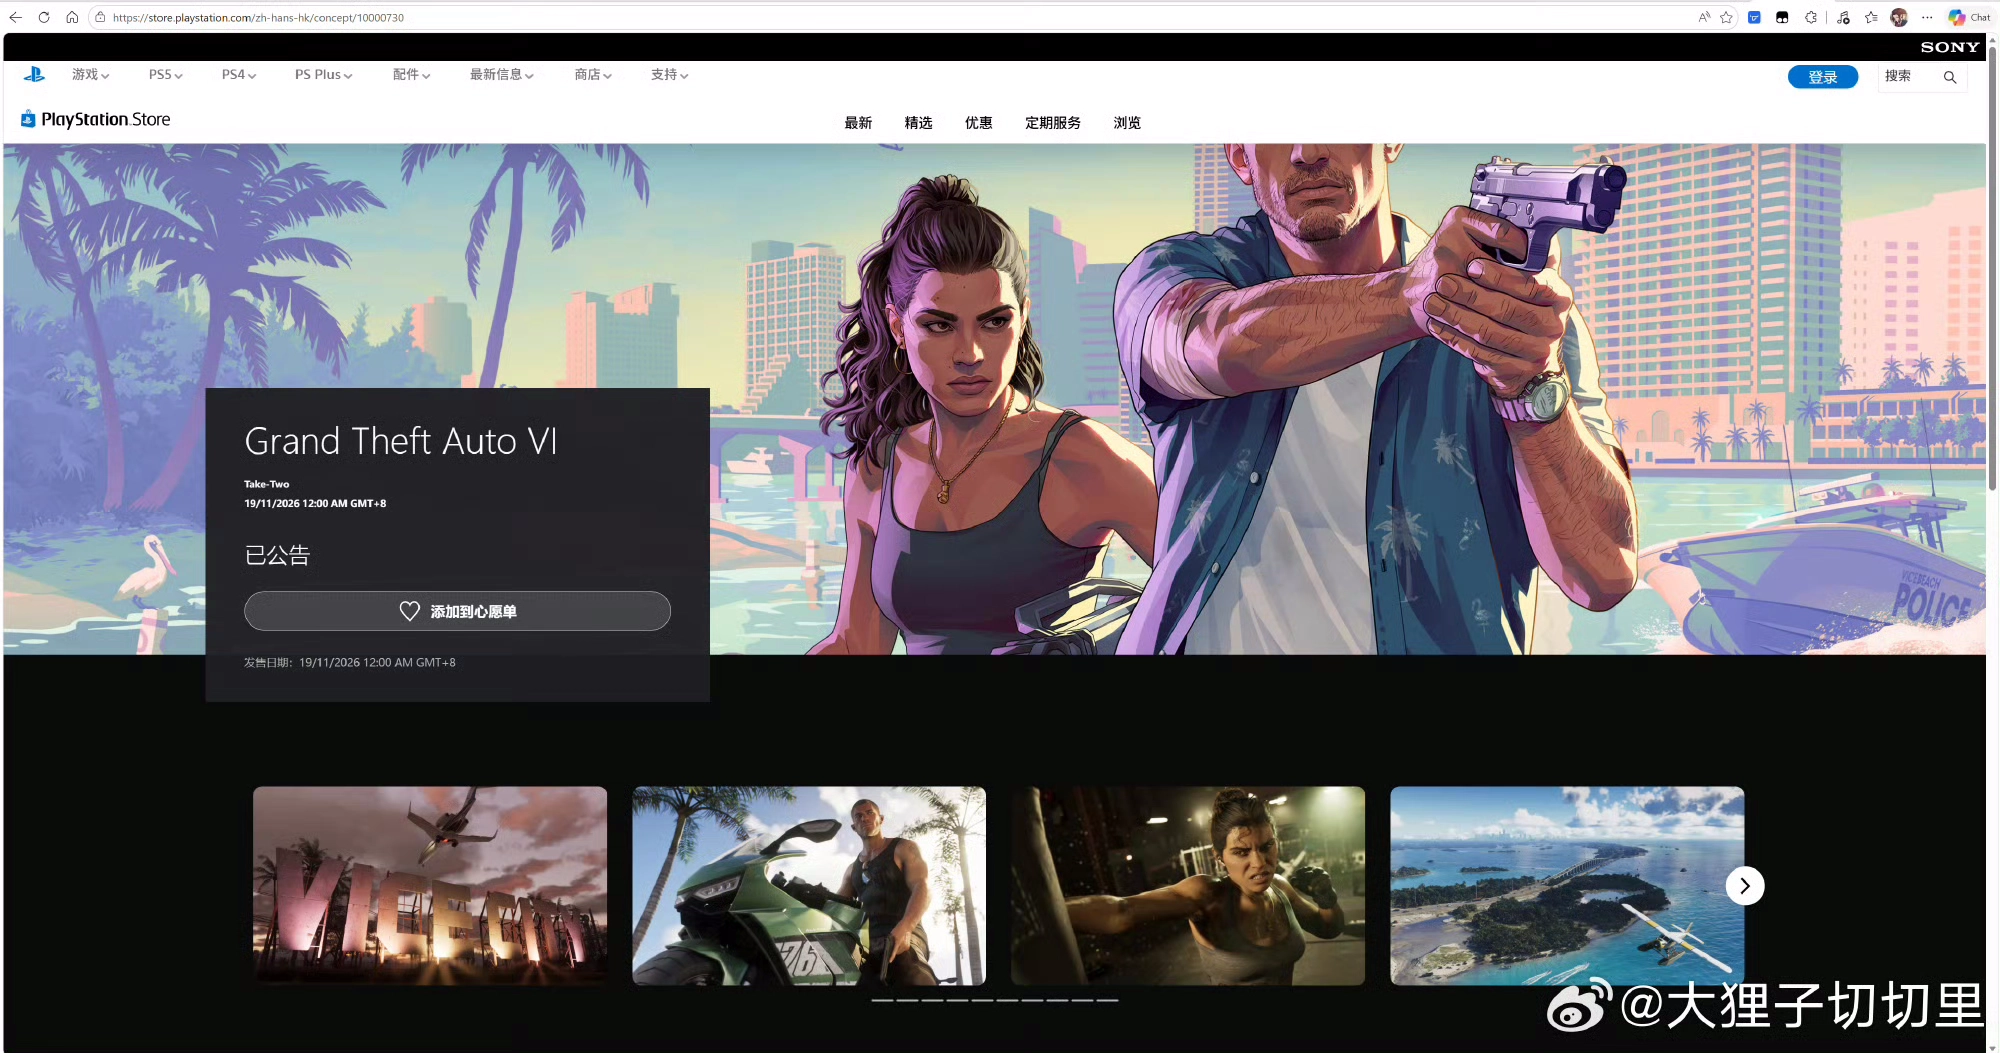
Task: Click the PlayStation logo icon
Action: click(34, 75)
